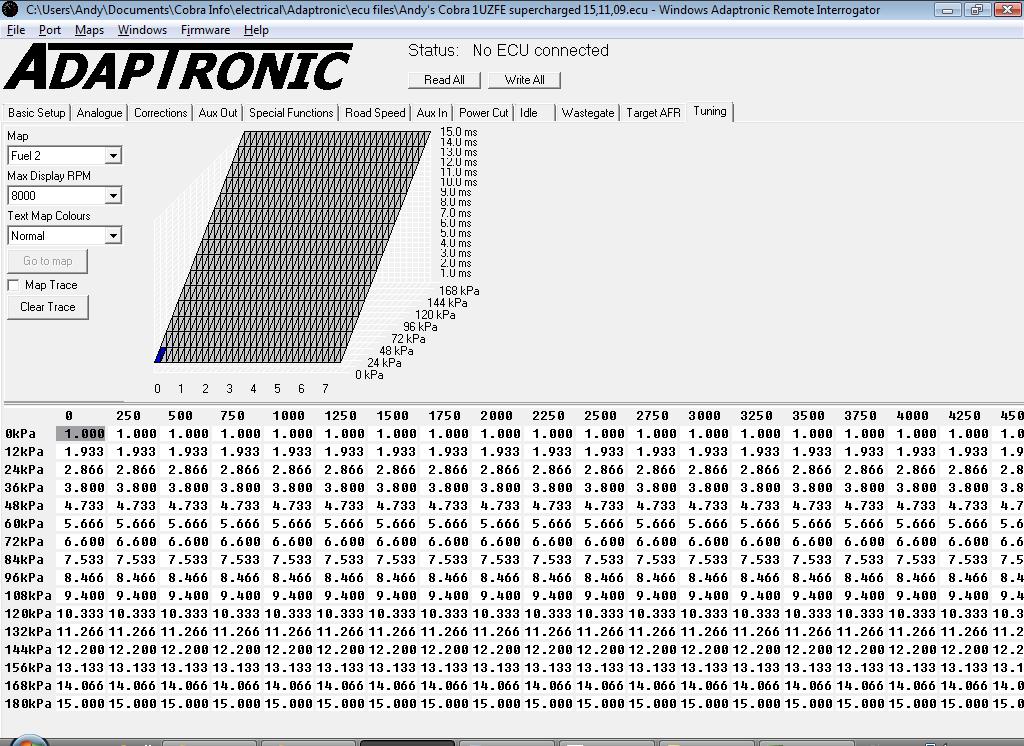Select the 15.000 cell under 3250 RPM

(757, 704)
